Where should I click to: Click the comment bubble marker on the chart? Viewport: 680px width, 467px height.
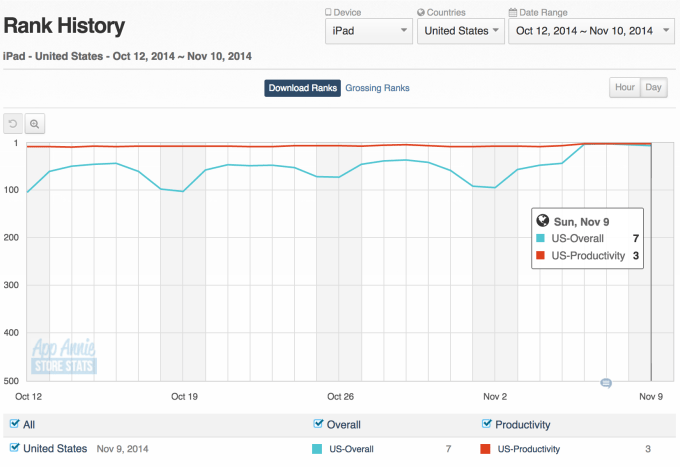point(605,383)
